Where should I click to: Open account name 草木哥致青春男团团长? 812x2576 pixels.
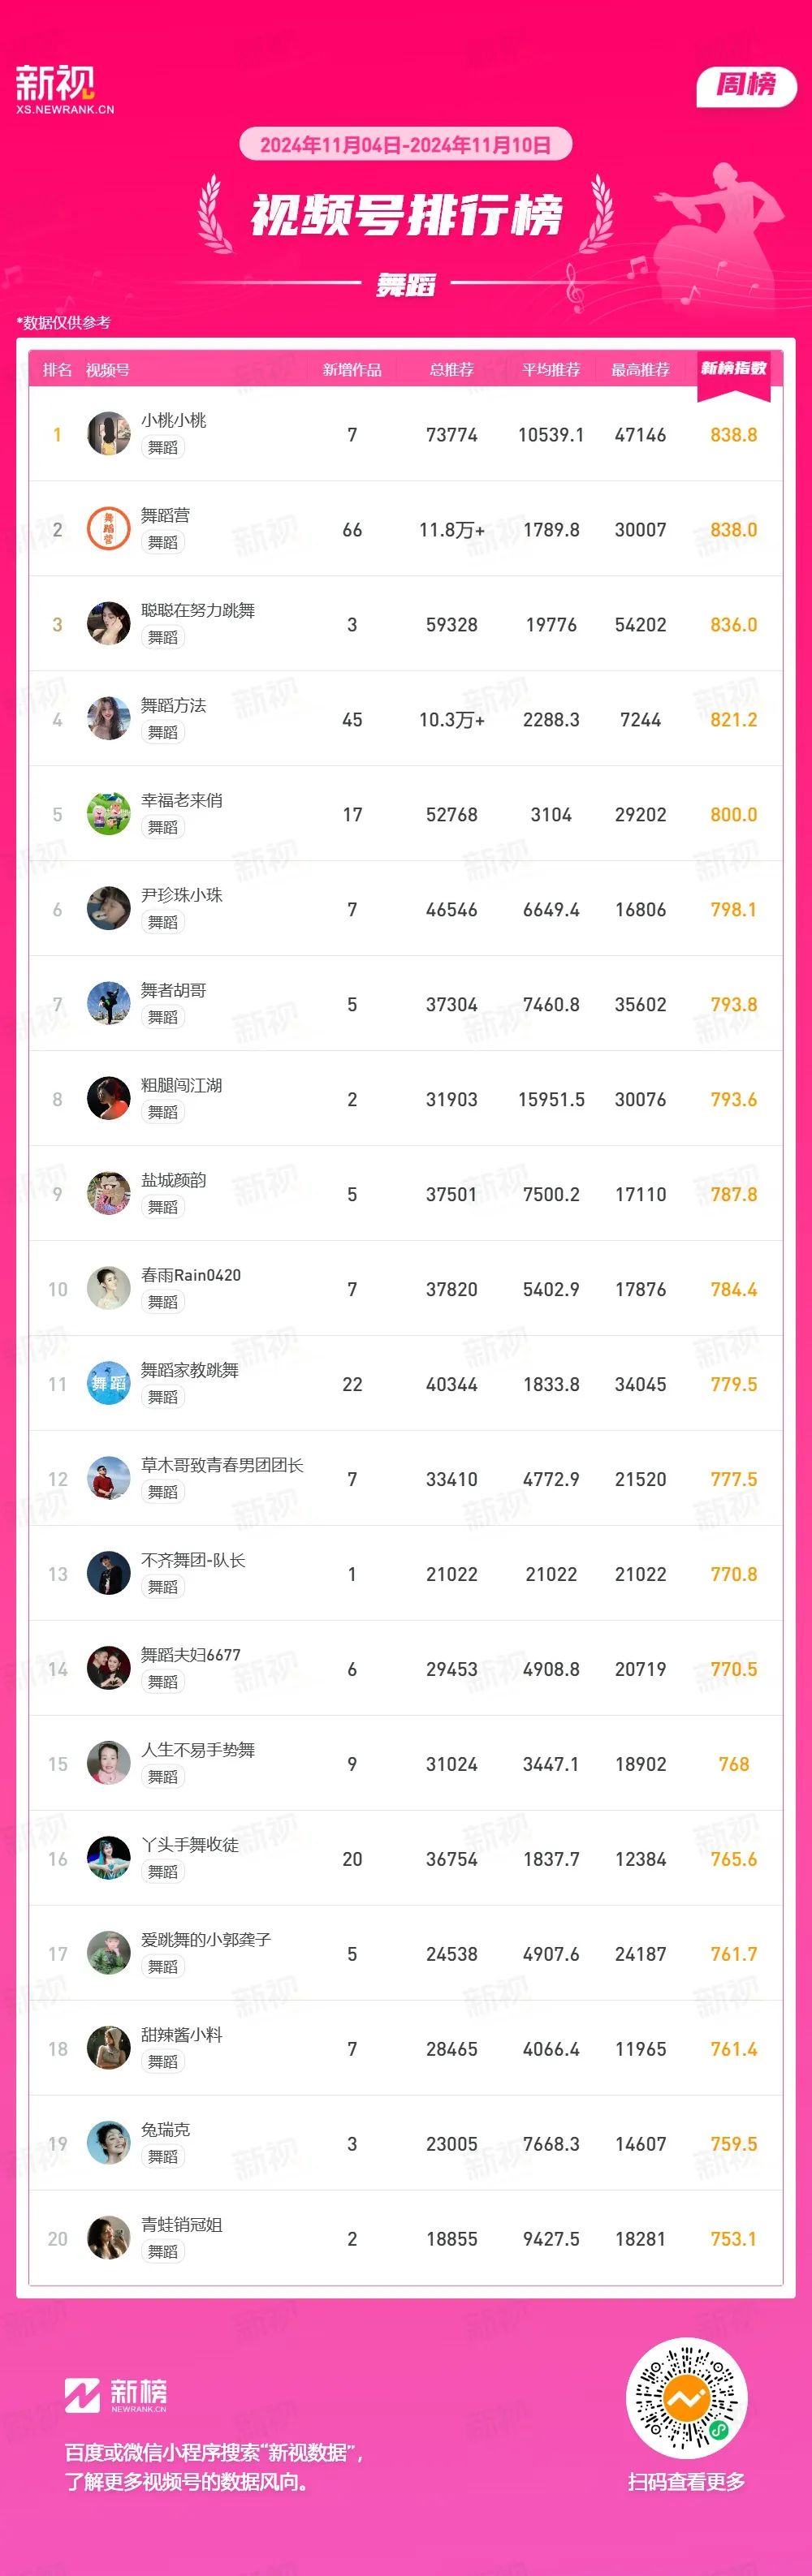[x=222, y=1465]
